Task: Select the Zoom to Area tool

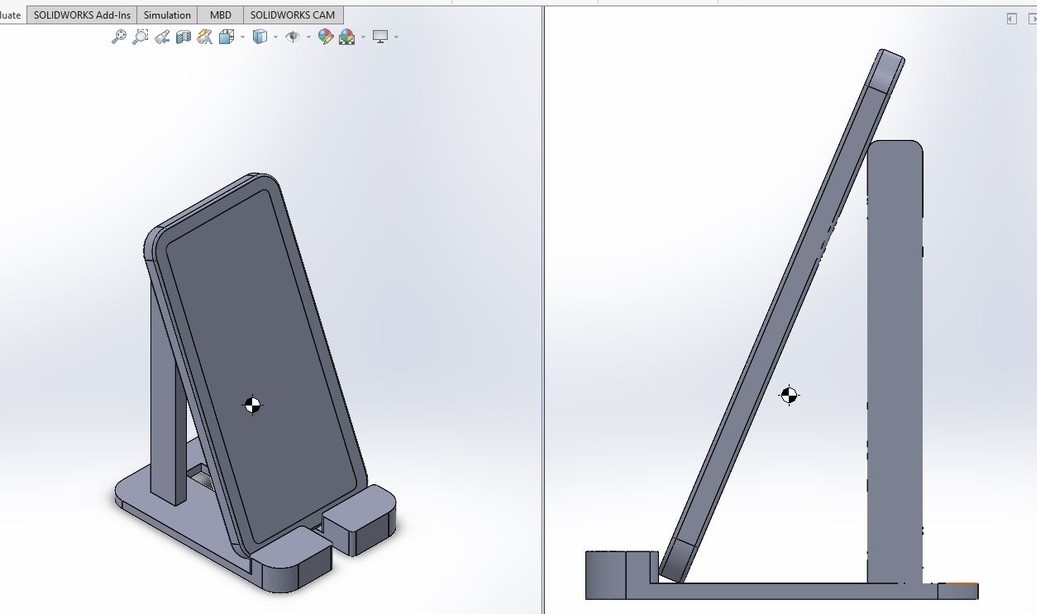Action: 140,37
